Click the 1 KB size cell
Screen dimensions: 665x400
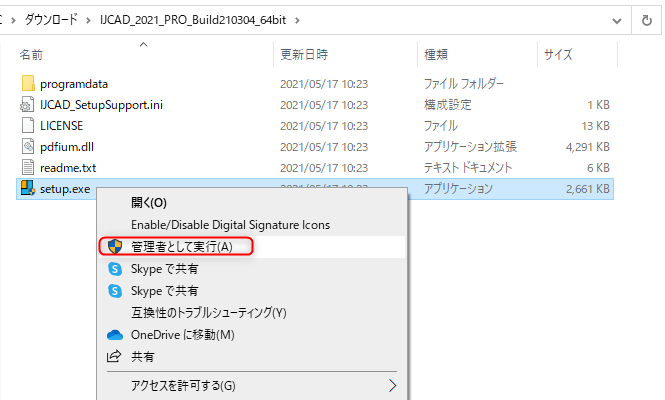[x=598, y=105]
